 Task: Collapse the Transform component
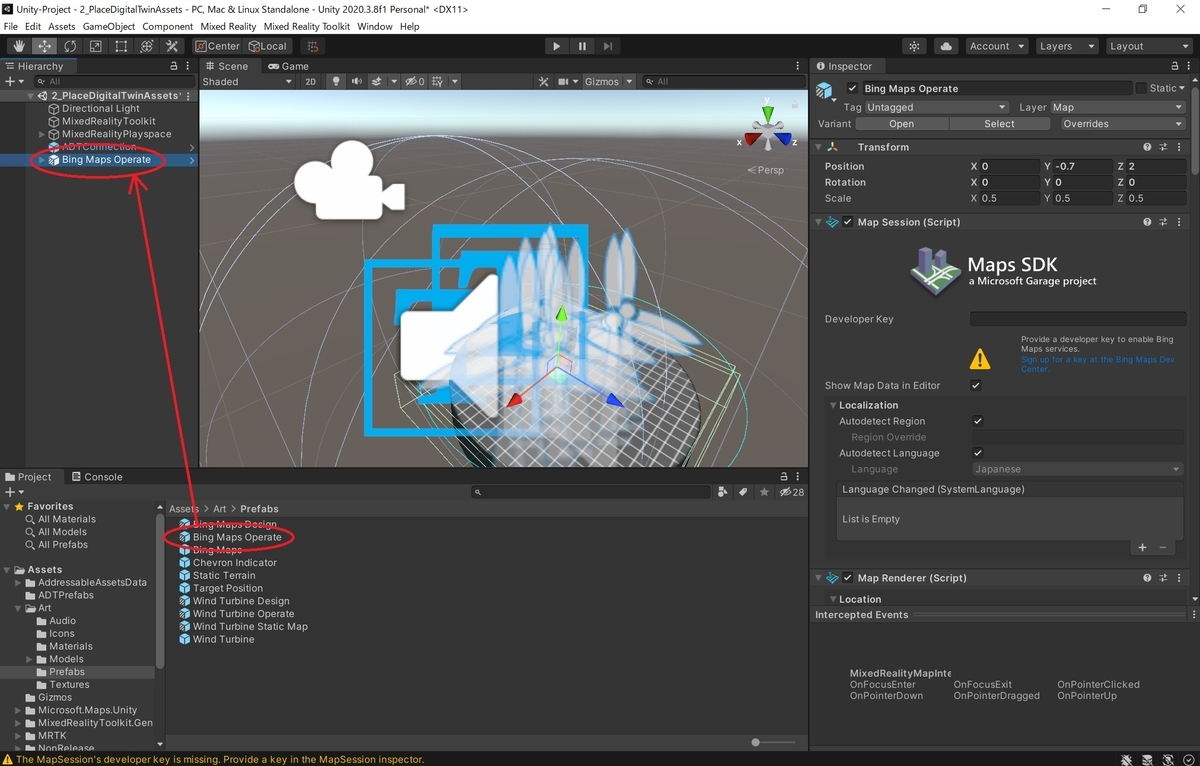[x=819, y=147]
